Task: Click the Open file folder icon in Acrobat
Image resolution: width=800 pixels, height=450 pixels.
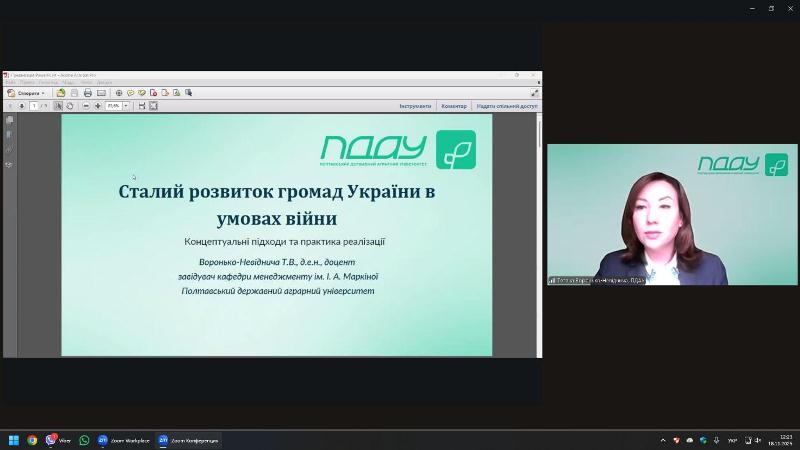Action: pos(61,93)
